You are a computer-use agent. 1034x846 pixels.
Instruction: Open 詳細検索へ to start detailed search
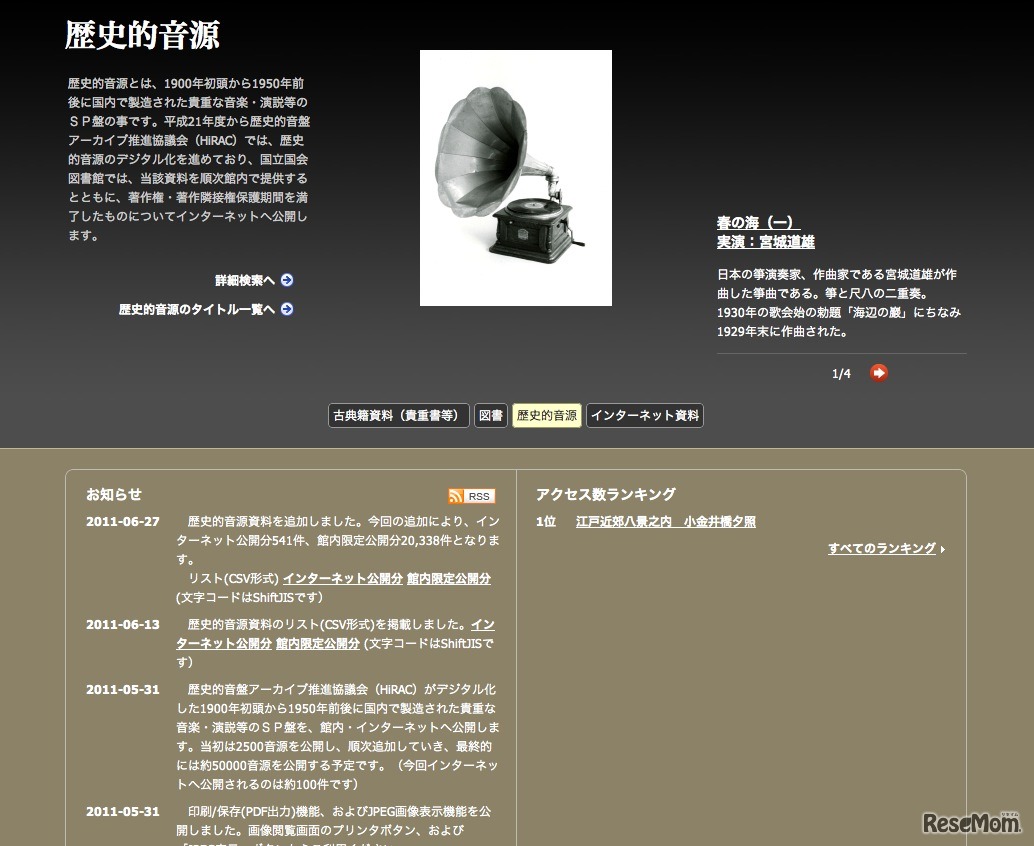[x=243, y=280]
